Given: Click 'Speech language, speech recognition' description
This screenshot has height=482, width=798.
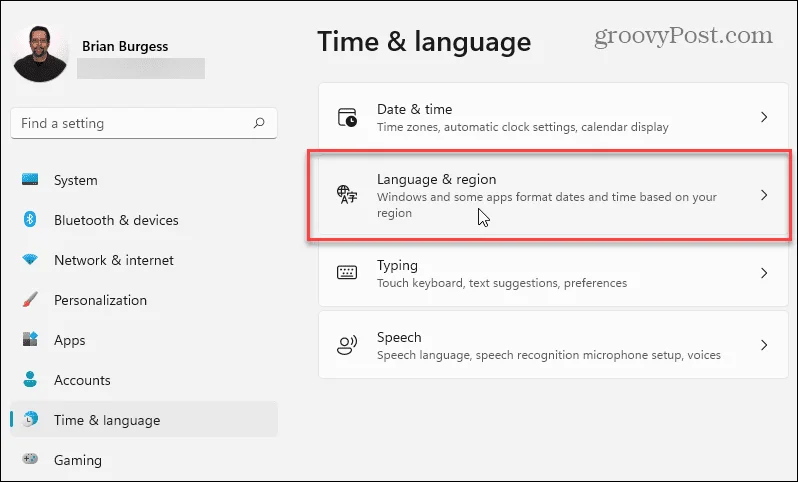Looking at the screenshot, I should pyautogui.click(x=549, y=355).
